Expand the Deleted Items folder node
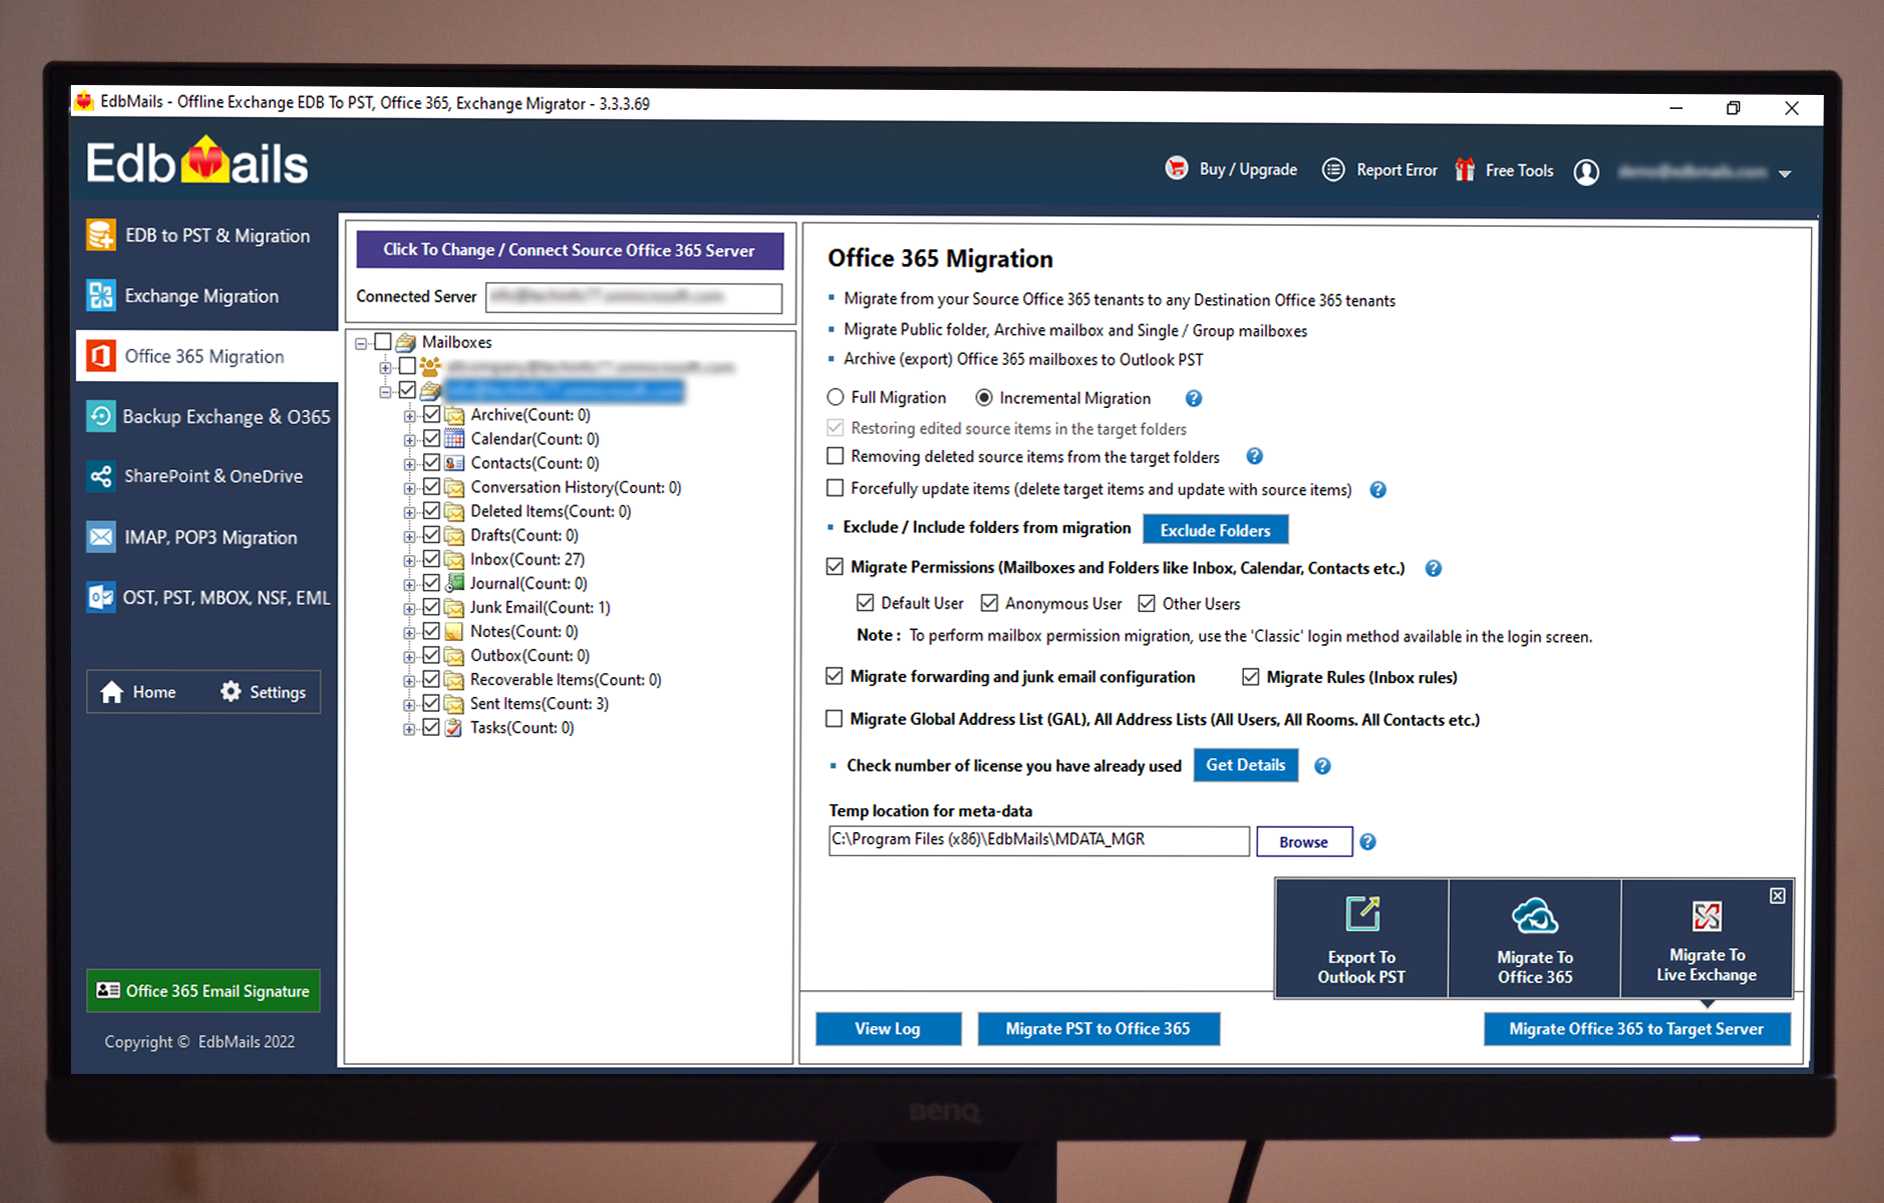This screenshot has width=1884, height=1203. pos(409,512)
